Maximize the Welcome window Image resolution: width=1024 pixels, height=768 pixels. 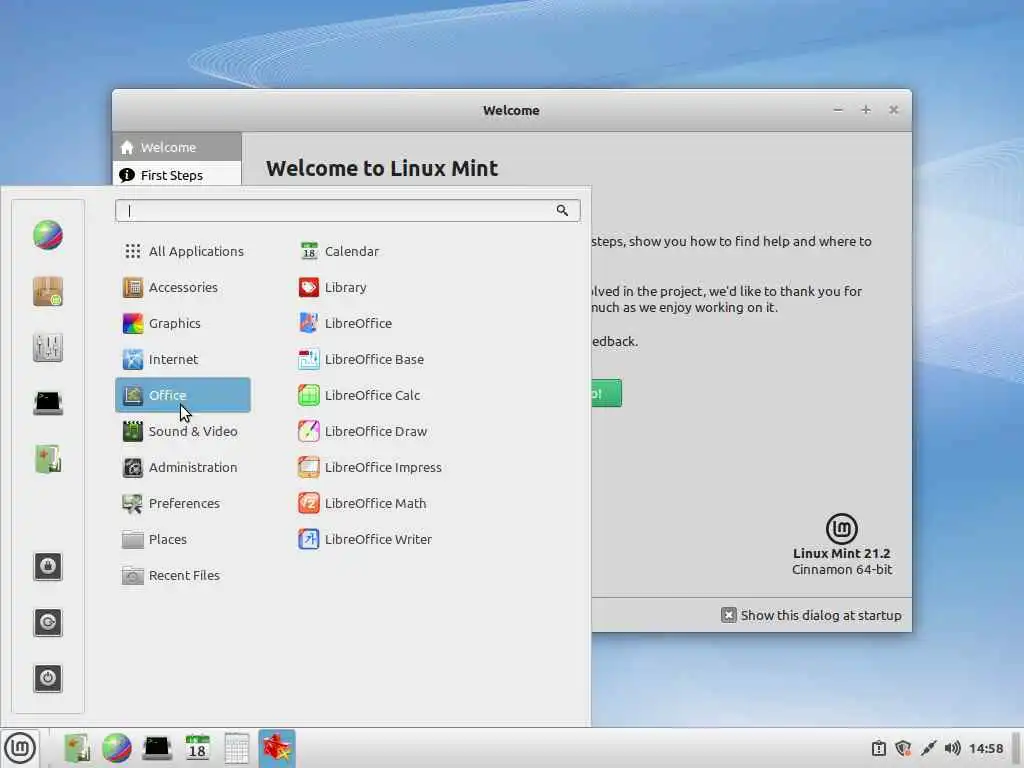(x=866, y=110)
